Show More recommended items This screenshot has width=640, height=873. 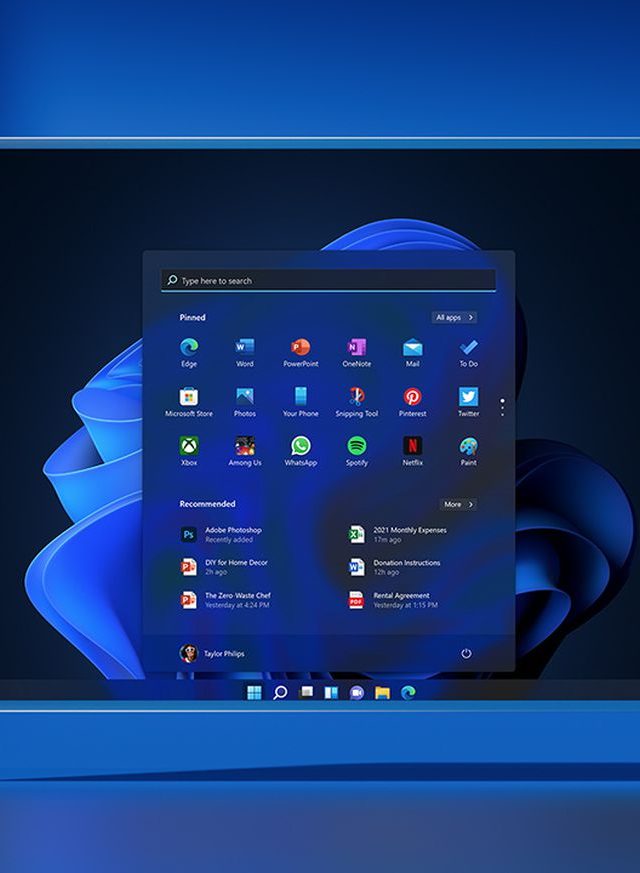(x=458, y=504)
